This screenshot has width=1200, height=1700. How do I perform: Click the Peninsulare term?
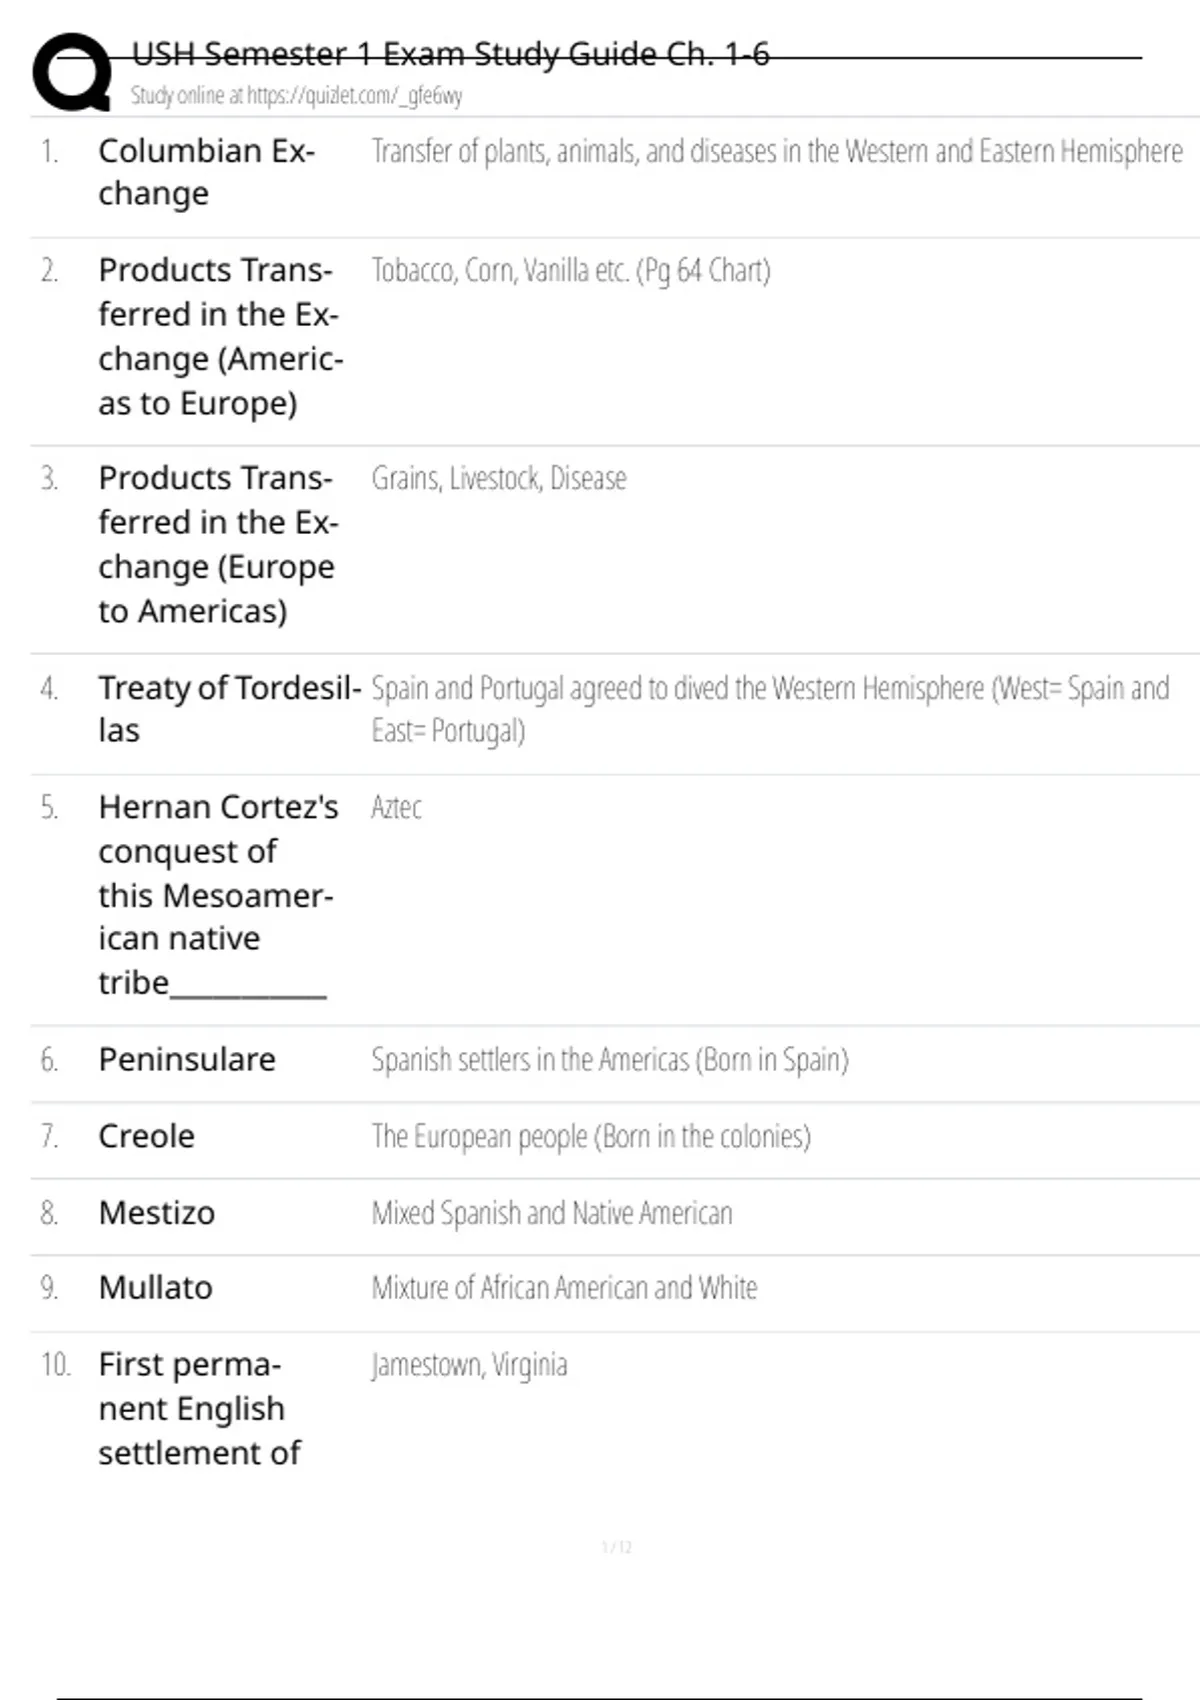click(x=186, y=1059)
